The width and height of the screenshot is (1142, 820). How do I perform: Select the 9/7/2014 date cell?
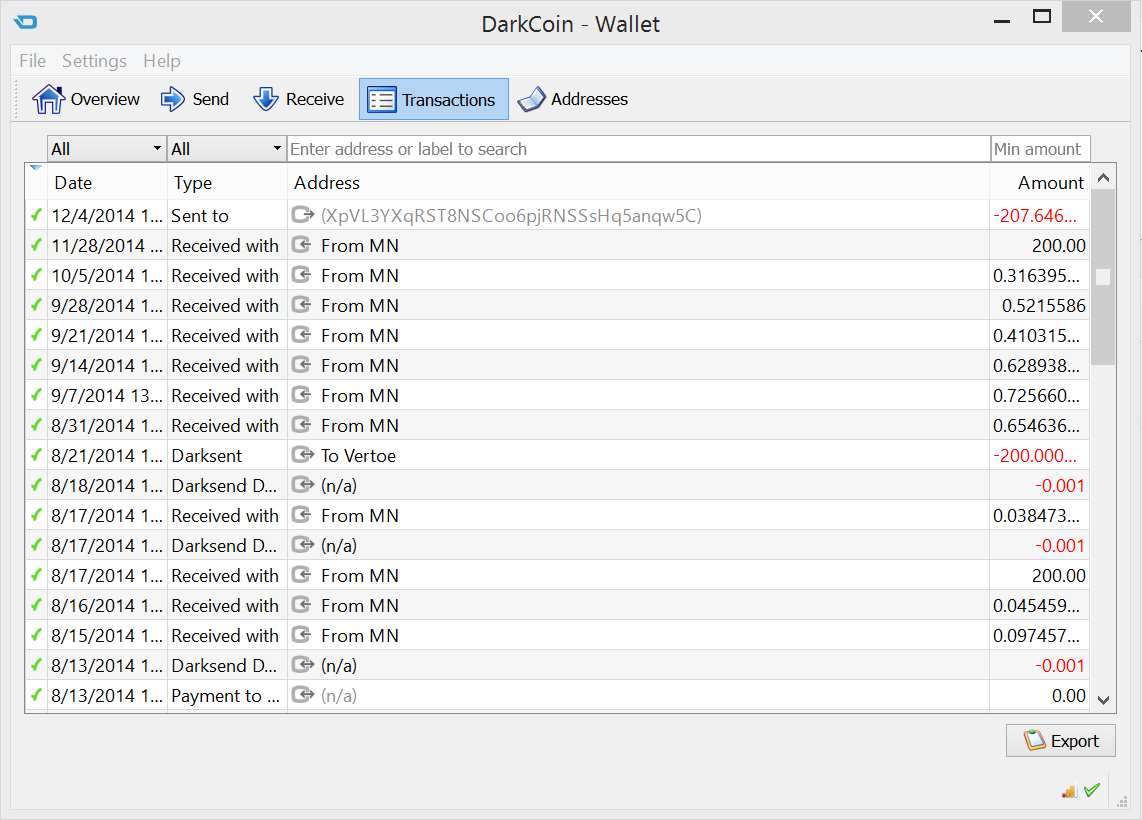(107, 395)
